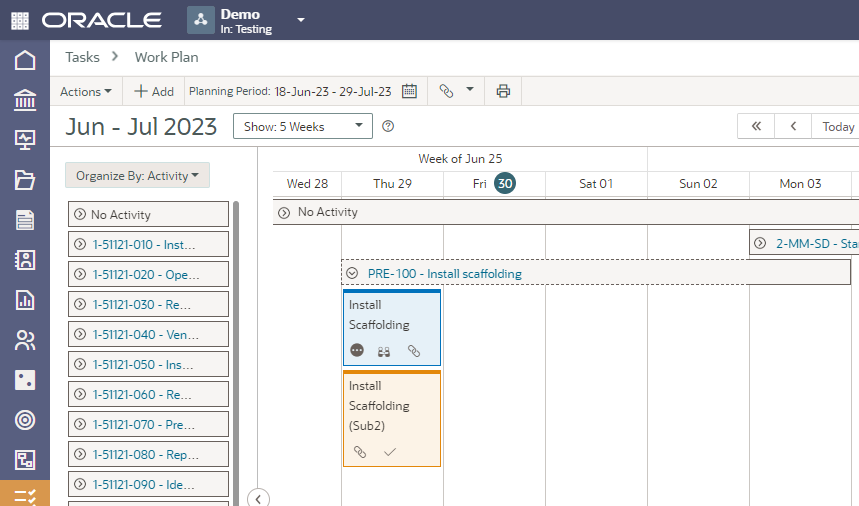Open the Organize By: Activity dropdown
This screenshot has width=859, height=506.
tap(137, 176)
